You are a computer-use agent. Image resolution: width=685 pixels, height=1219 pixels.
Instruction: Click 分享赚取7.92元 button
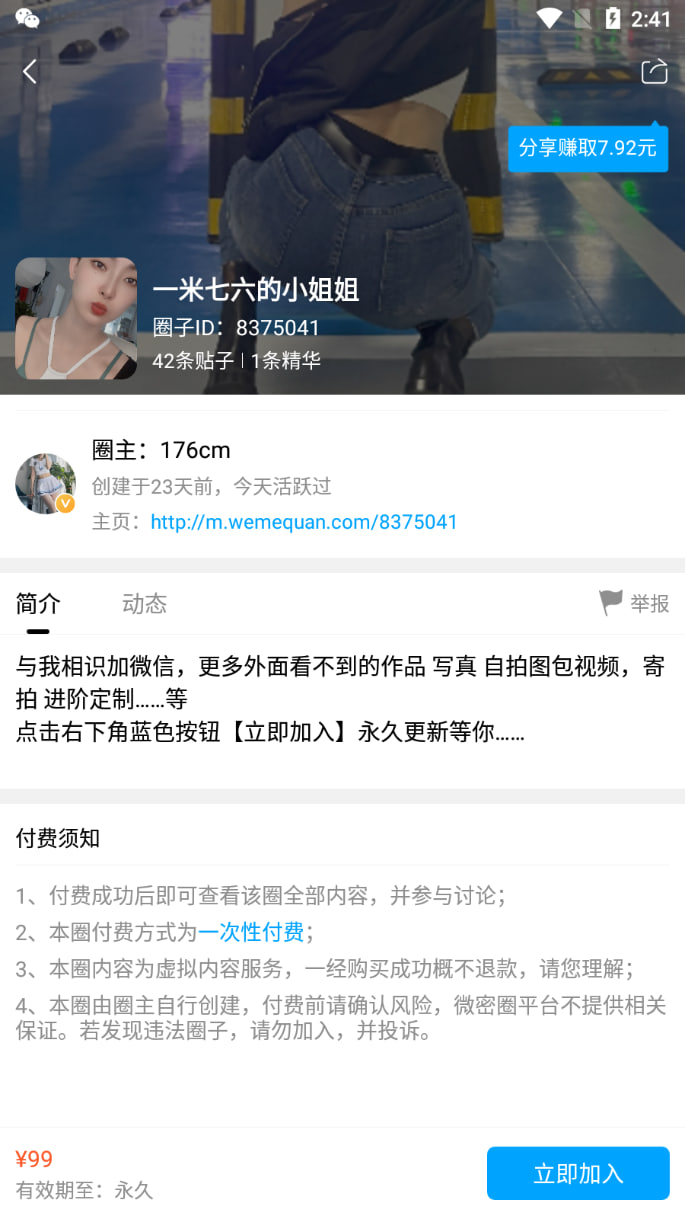pyautogui.click(x=587, y=148)
